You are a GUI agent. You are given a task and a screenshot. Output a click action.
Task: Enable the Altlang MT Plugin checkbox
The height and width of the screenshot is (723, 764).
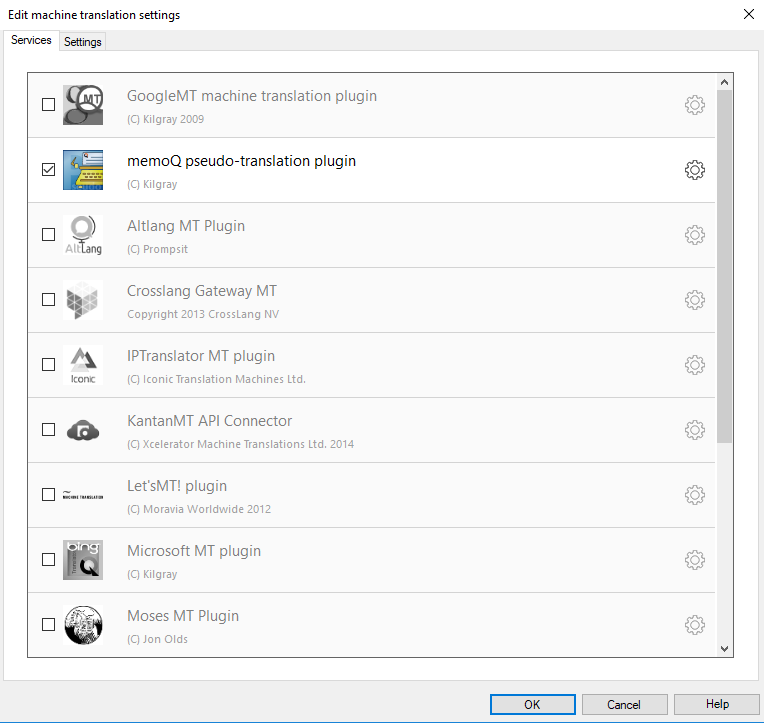[48, 234]
